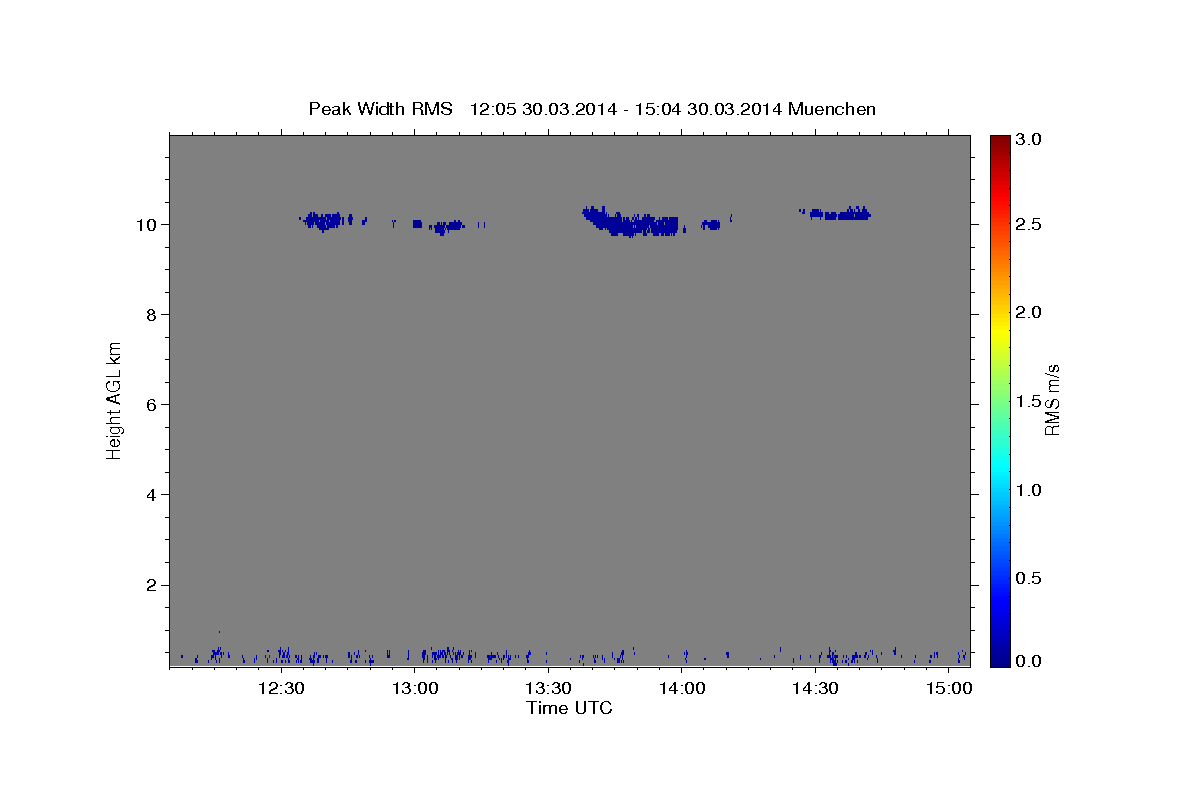Click the 12:30 time tick label
This screenshot has width=1200, height=800.
[x=281, y=688]
